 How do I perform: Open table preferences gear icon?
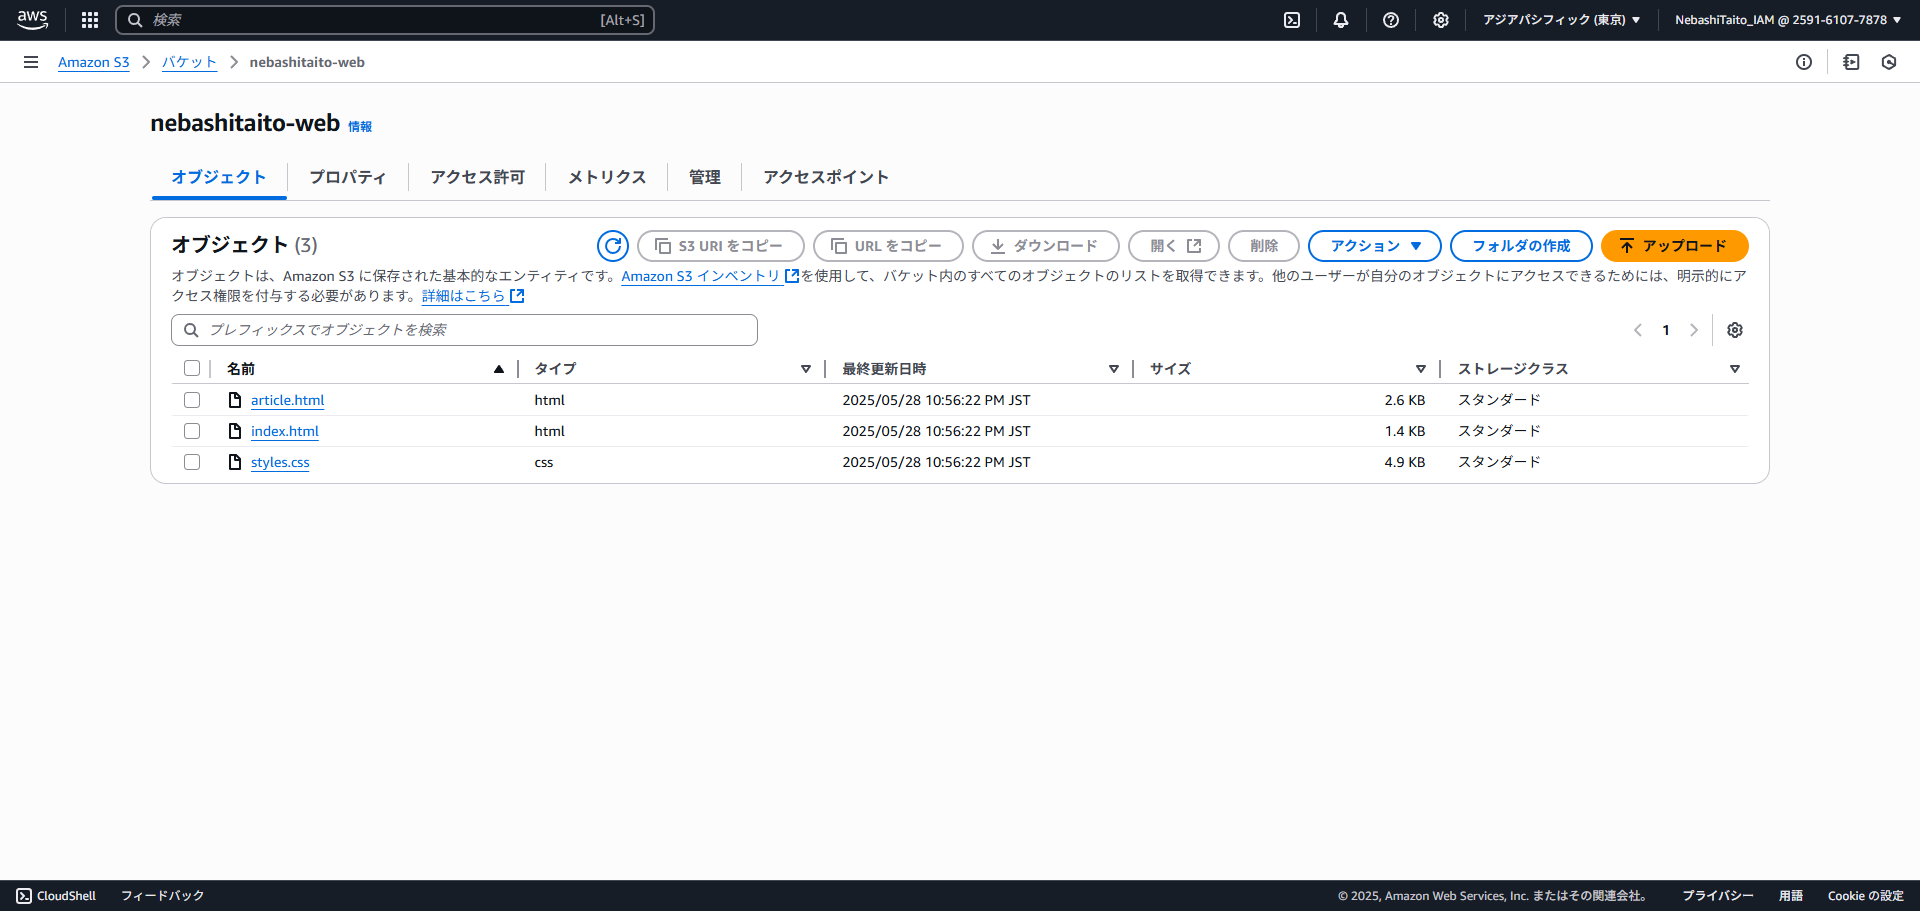point(1735,330)
